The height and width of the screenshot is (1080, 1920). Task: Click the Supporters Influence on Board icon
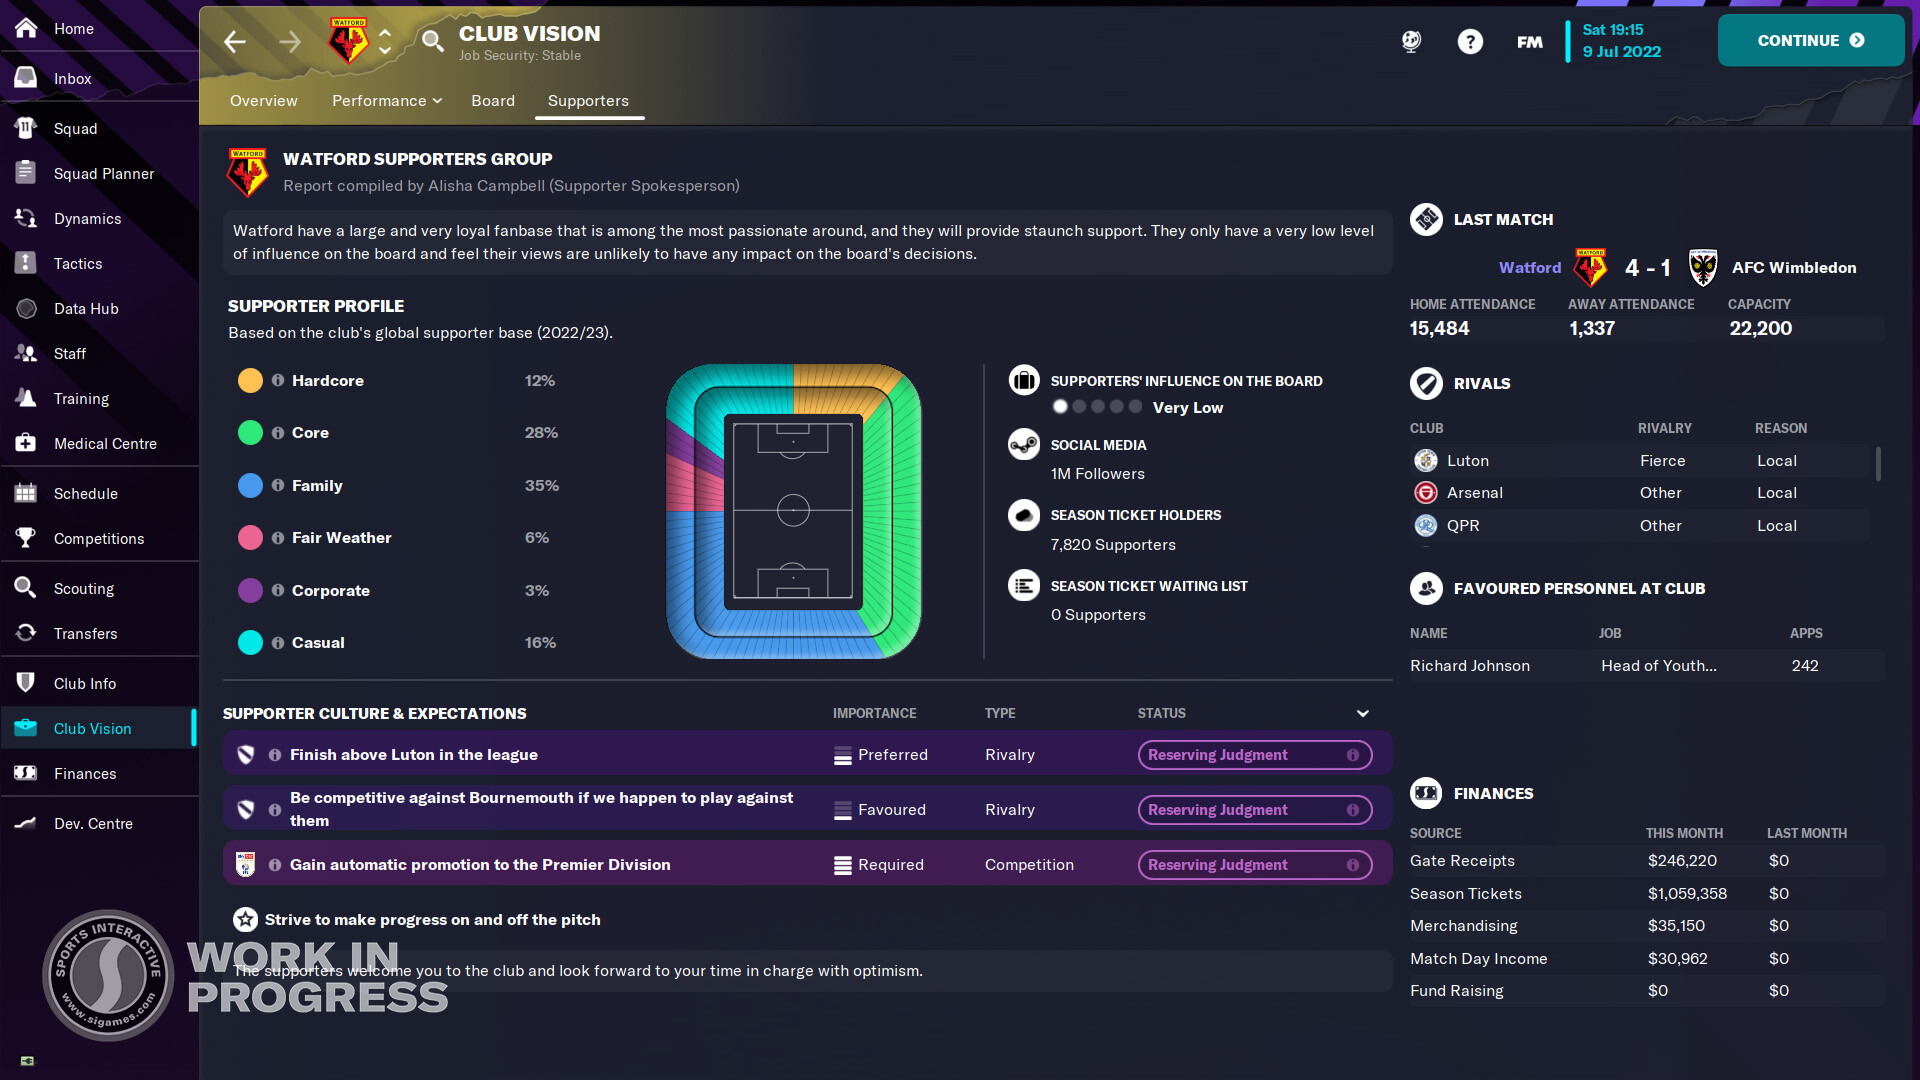coord(1025,381)
